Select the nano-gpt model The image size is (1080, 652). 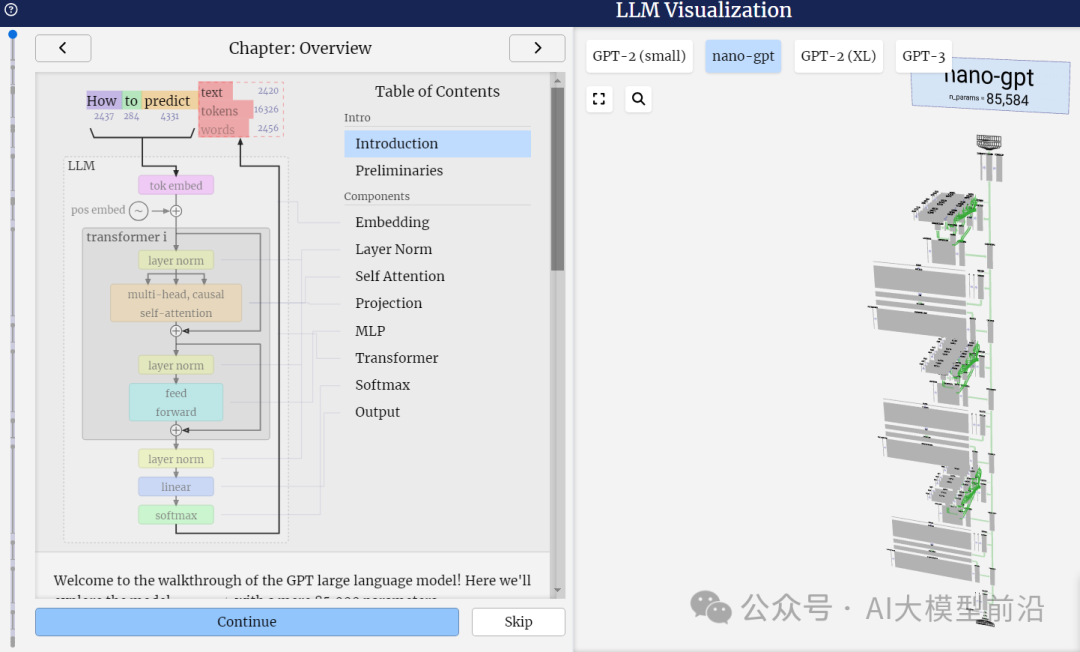[743, 56]
